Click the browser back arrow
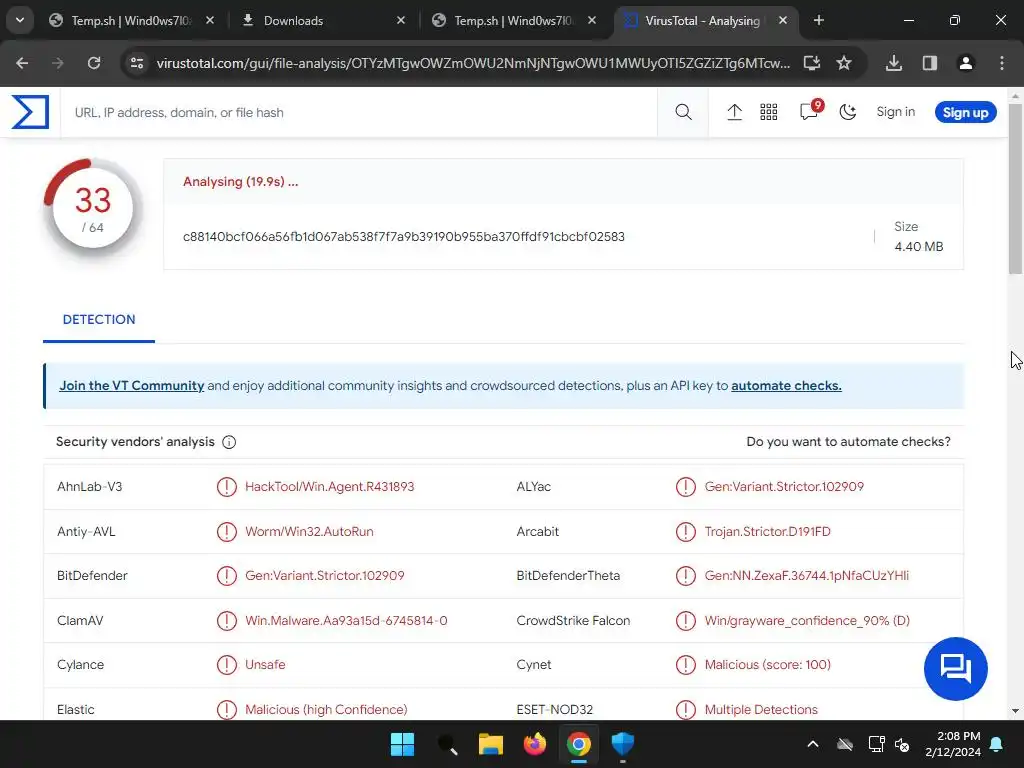Screen dimensions: 1024x768 [22, 63]
